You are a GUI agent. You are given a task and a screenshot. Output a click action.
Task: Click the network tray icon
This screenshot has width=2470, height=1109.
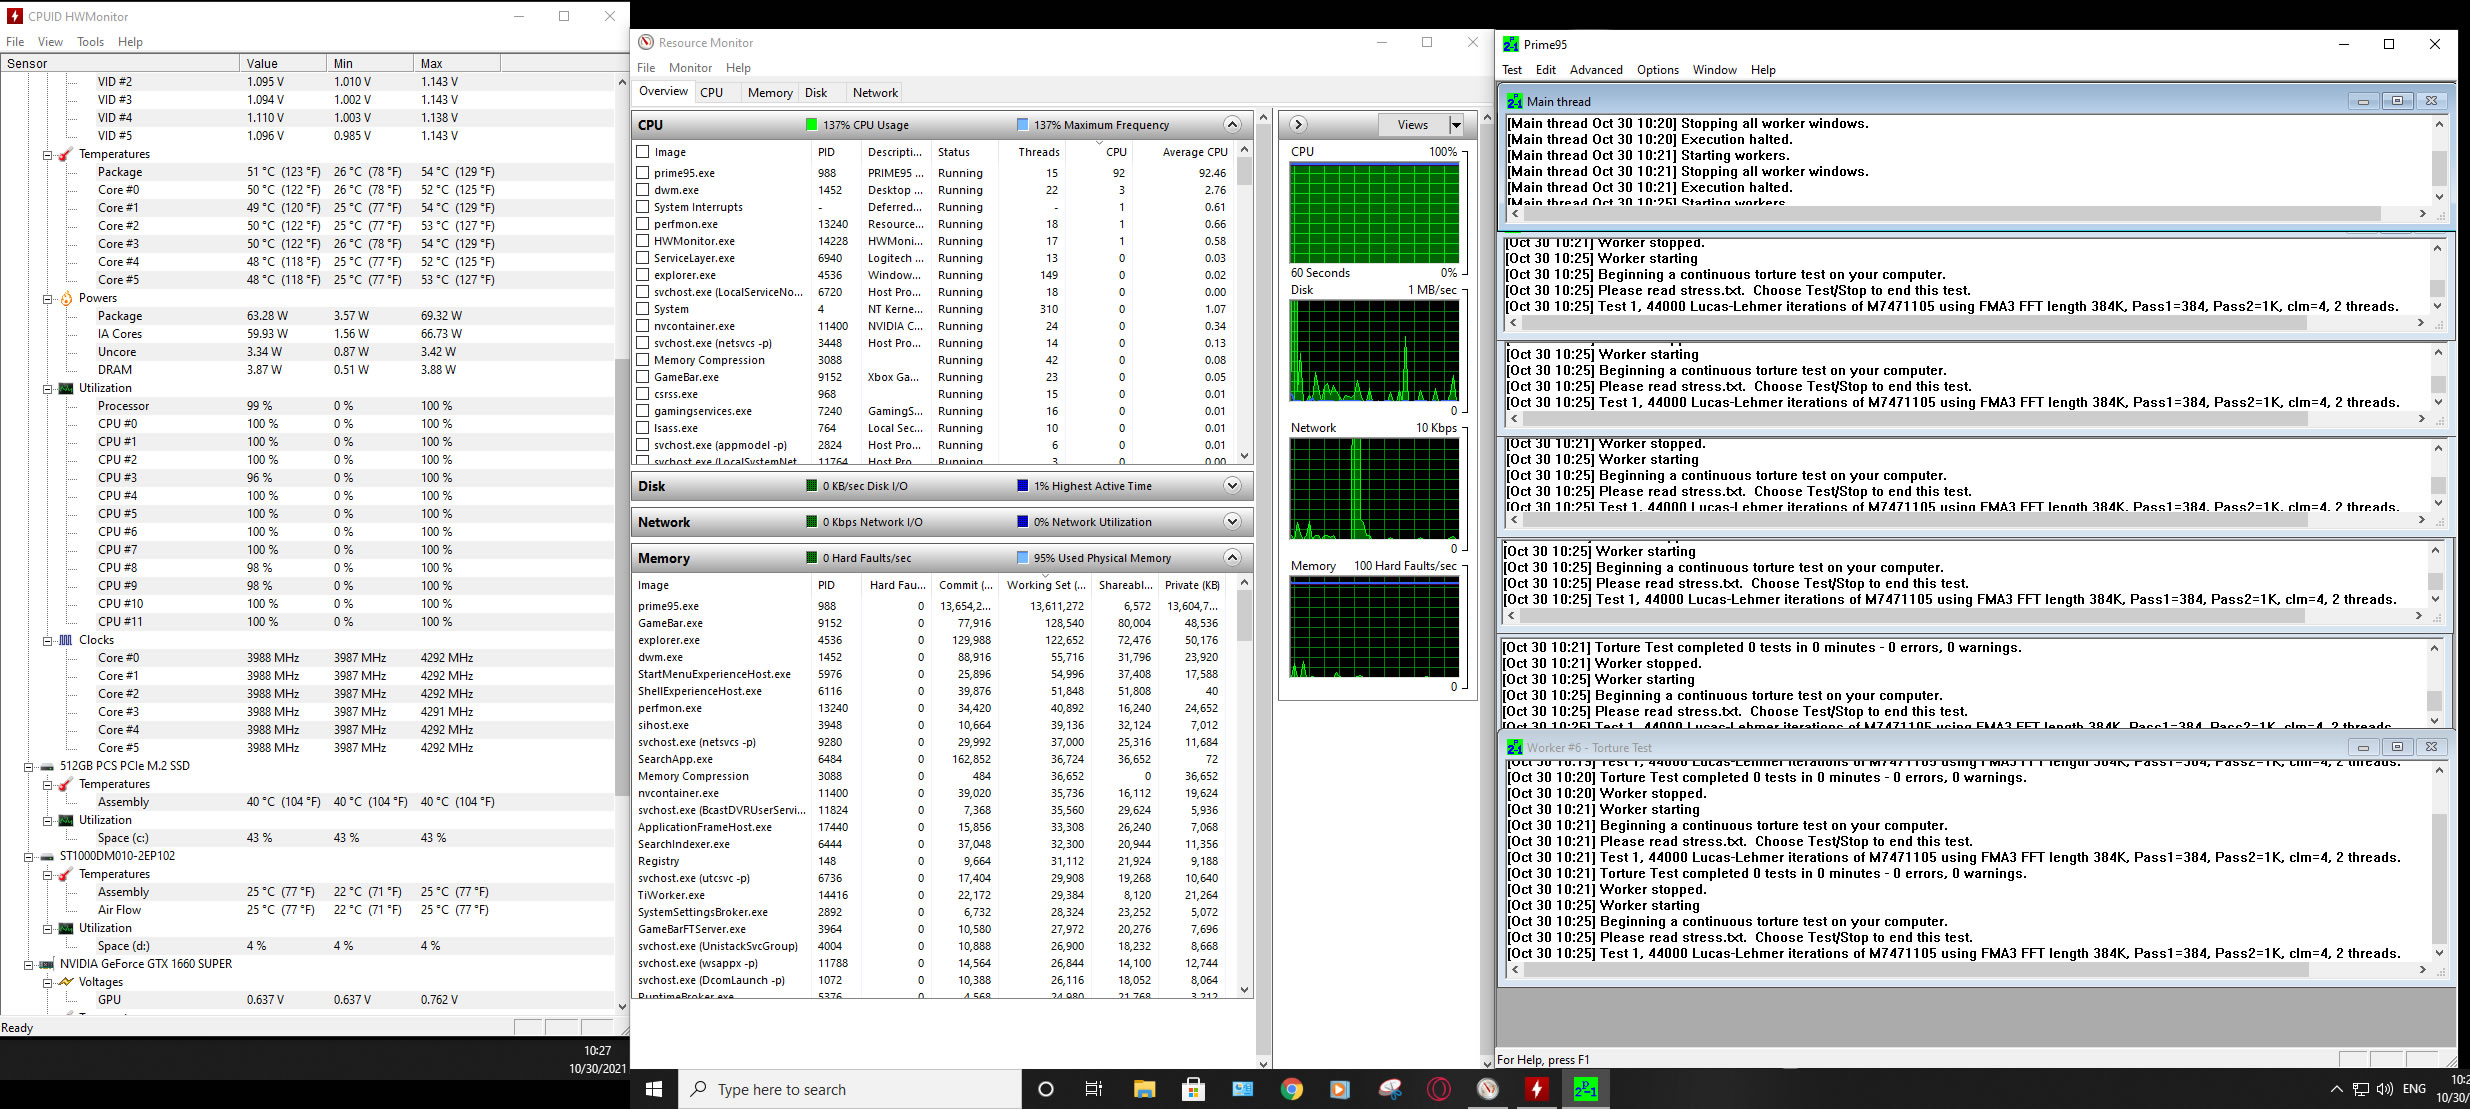[x=2360, y=1089]
